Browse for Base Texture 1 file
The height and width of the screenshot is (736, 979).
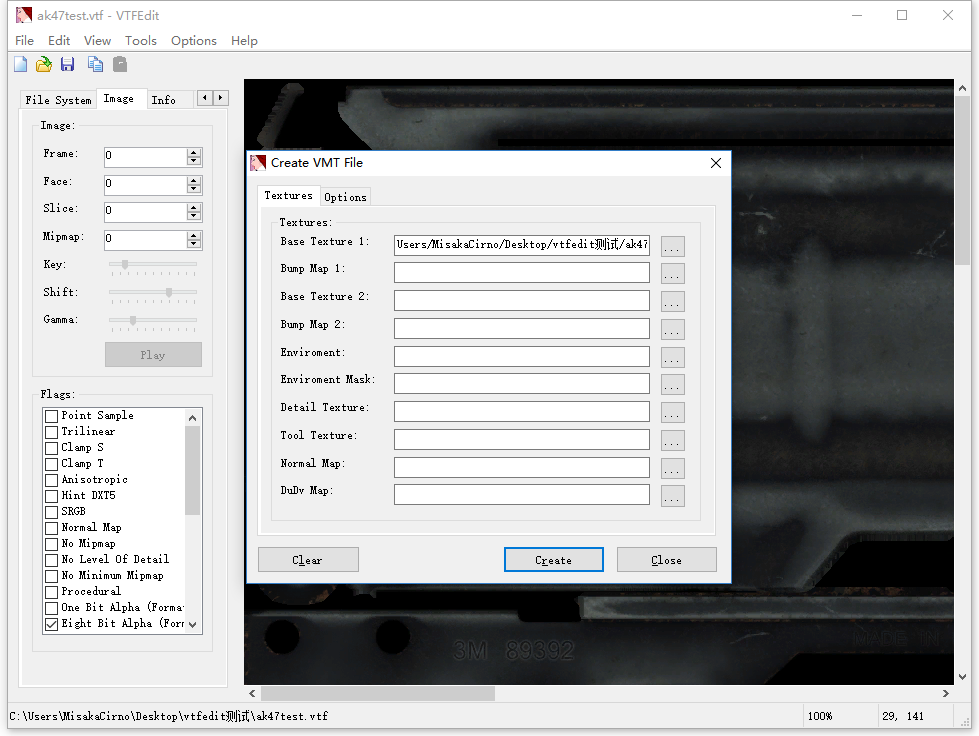pyautogui.click(x=672, y=247)
